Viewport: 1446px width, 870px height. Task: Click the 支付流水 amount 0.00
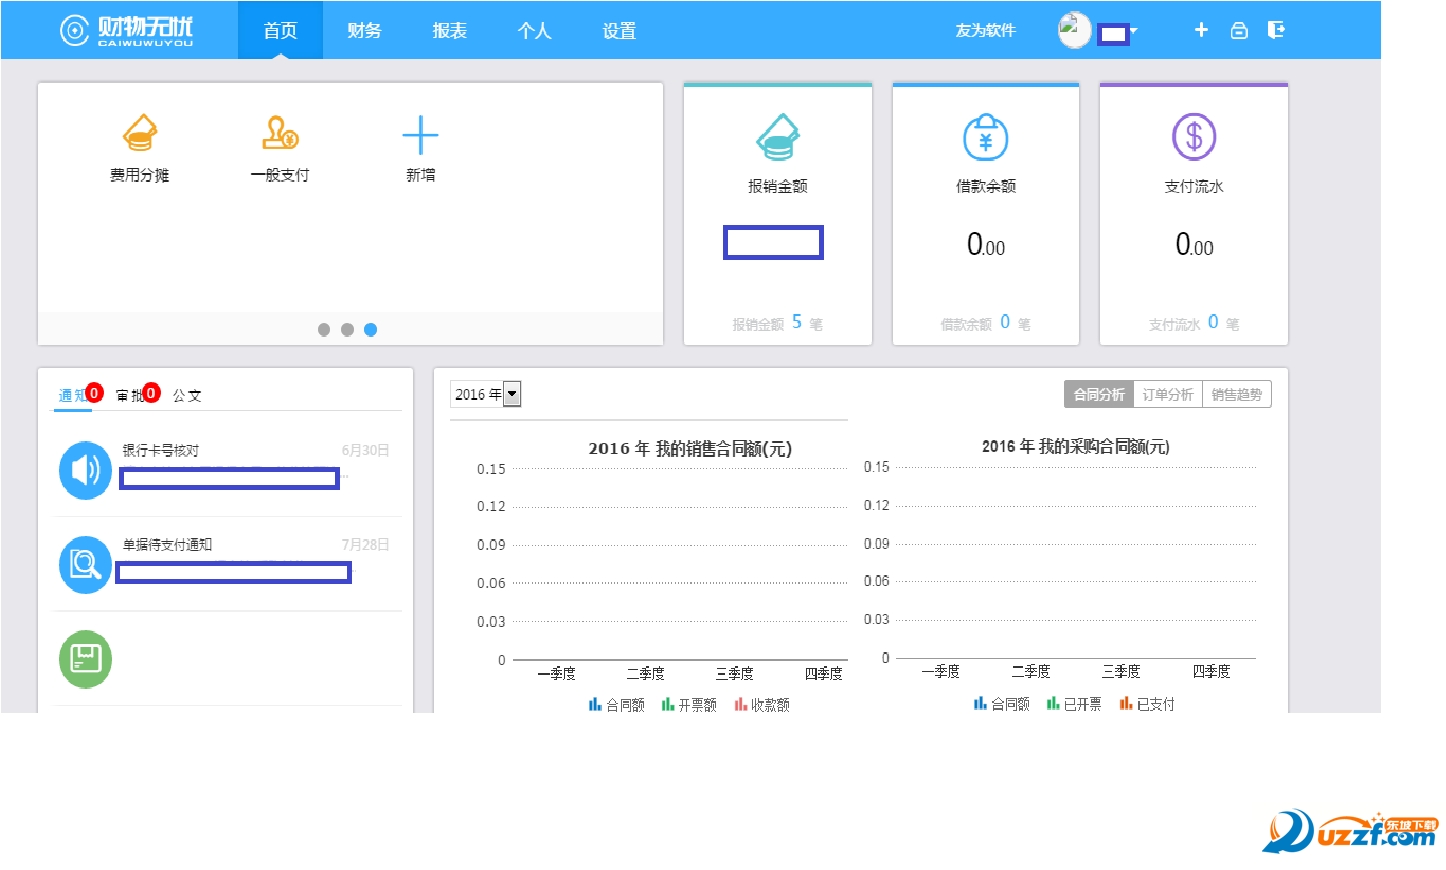[1194, 245]
